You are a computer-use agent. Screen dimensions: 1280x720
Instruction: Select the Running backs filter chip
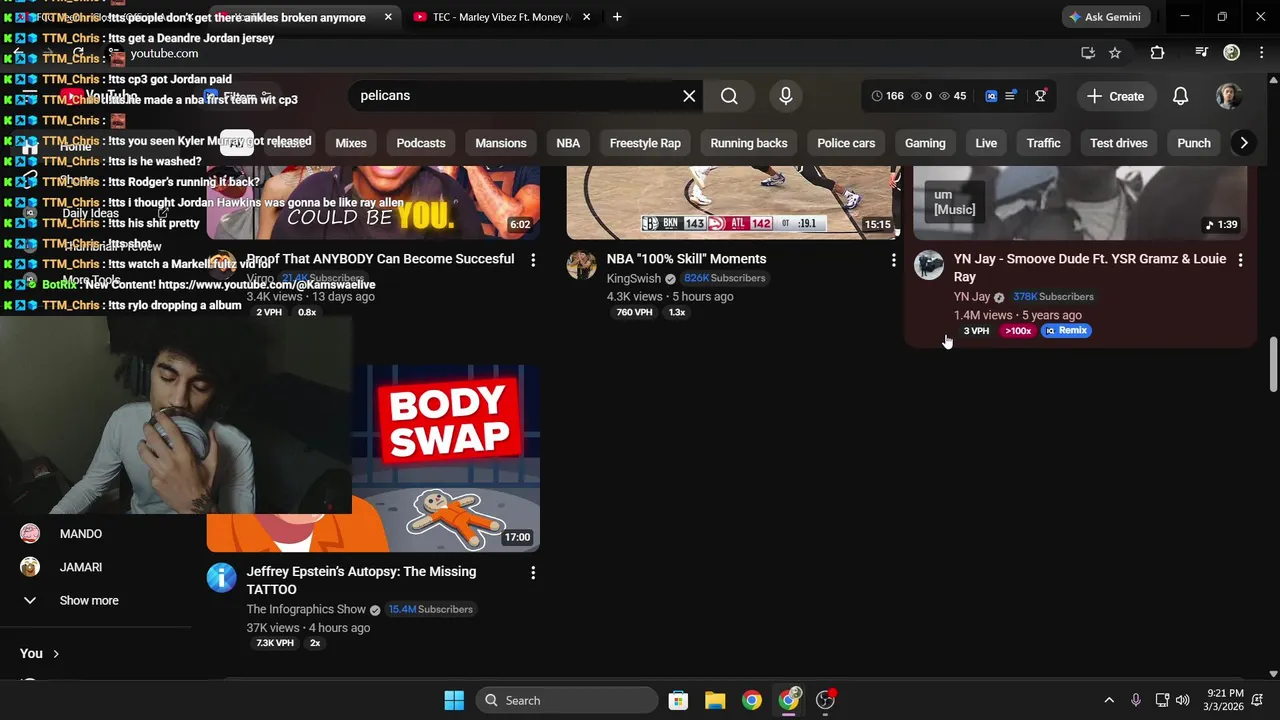point(749,143)
